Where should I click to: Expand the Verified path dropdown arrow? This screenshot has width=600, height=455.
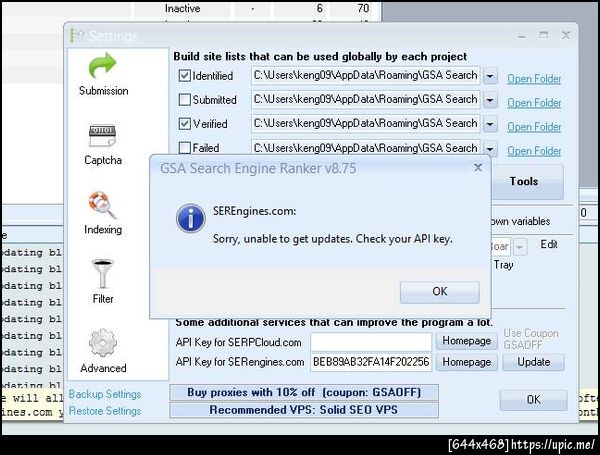pos(490,124)
